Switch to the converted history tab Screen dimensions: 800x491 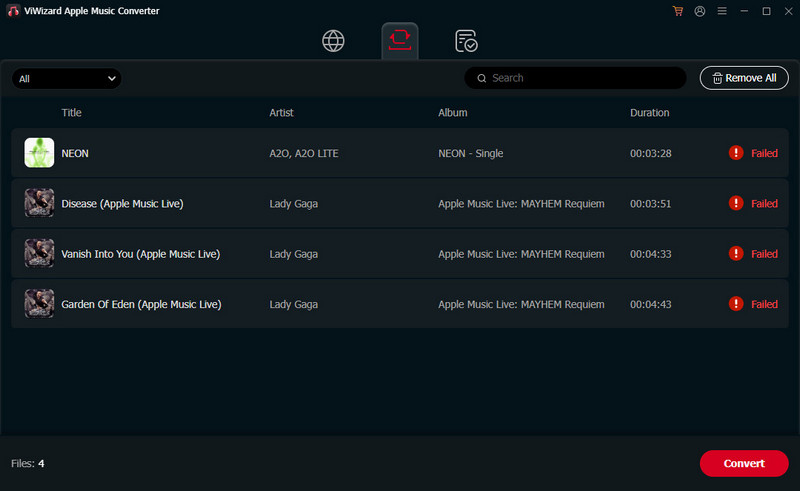coord(466,41)
